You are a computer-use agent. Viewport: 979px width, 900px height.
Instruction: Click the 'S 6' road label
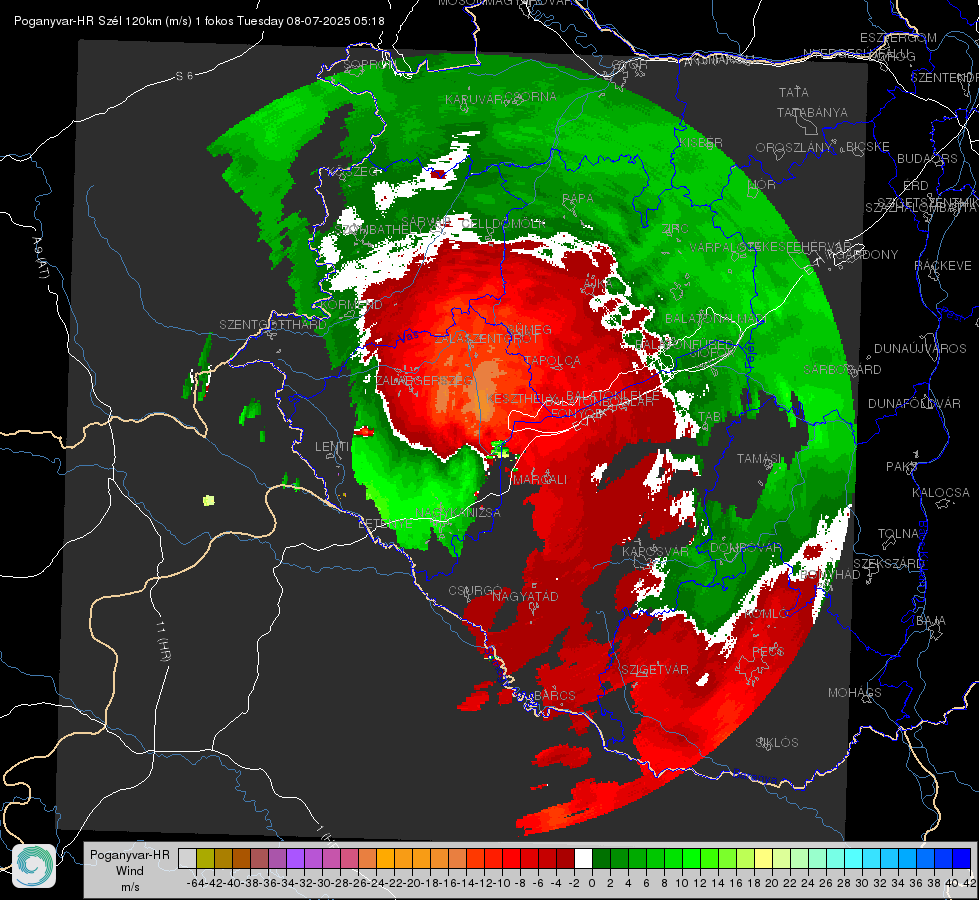click(184, 76)
